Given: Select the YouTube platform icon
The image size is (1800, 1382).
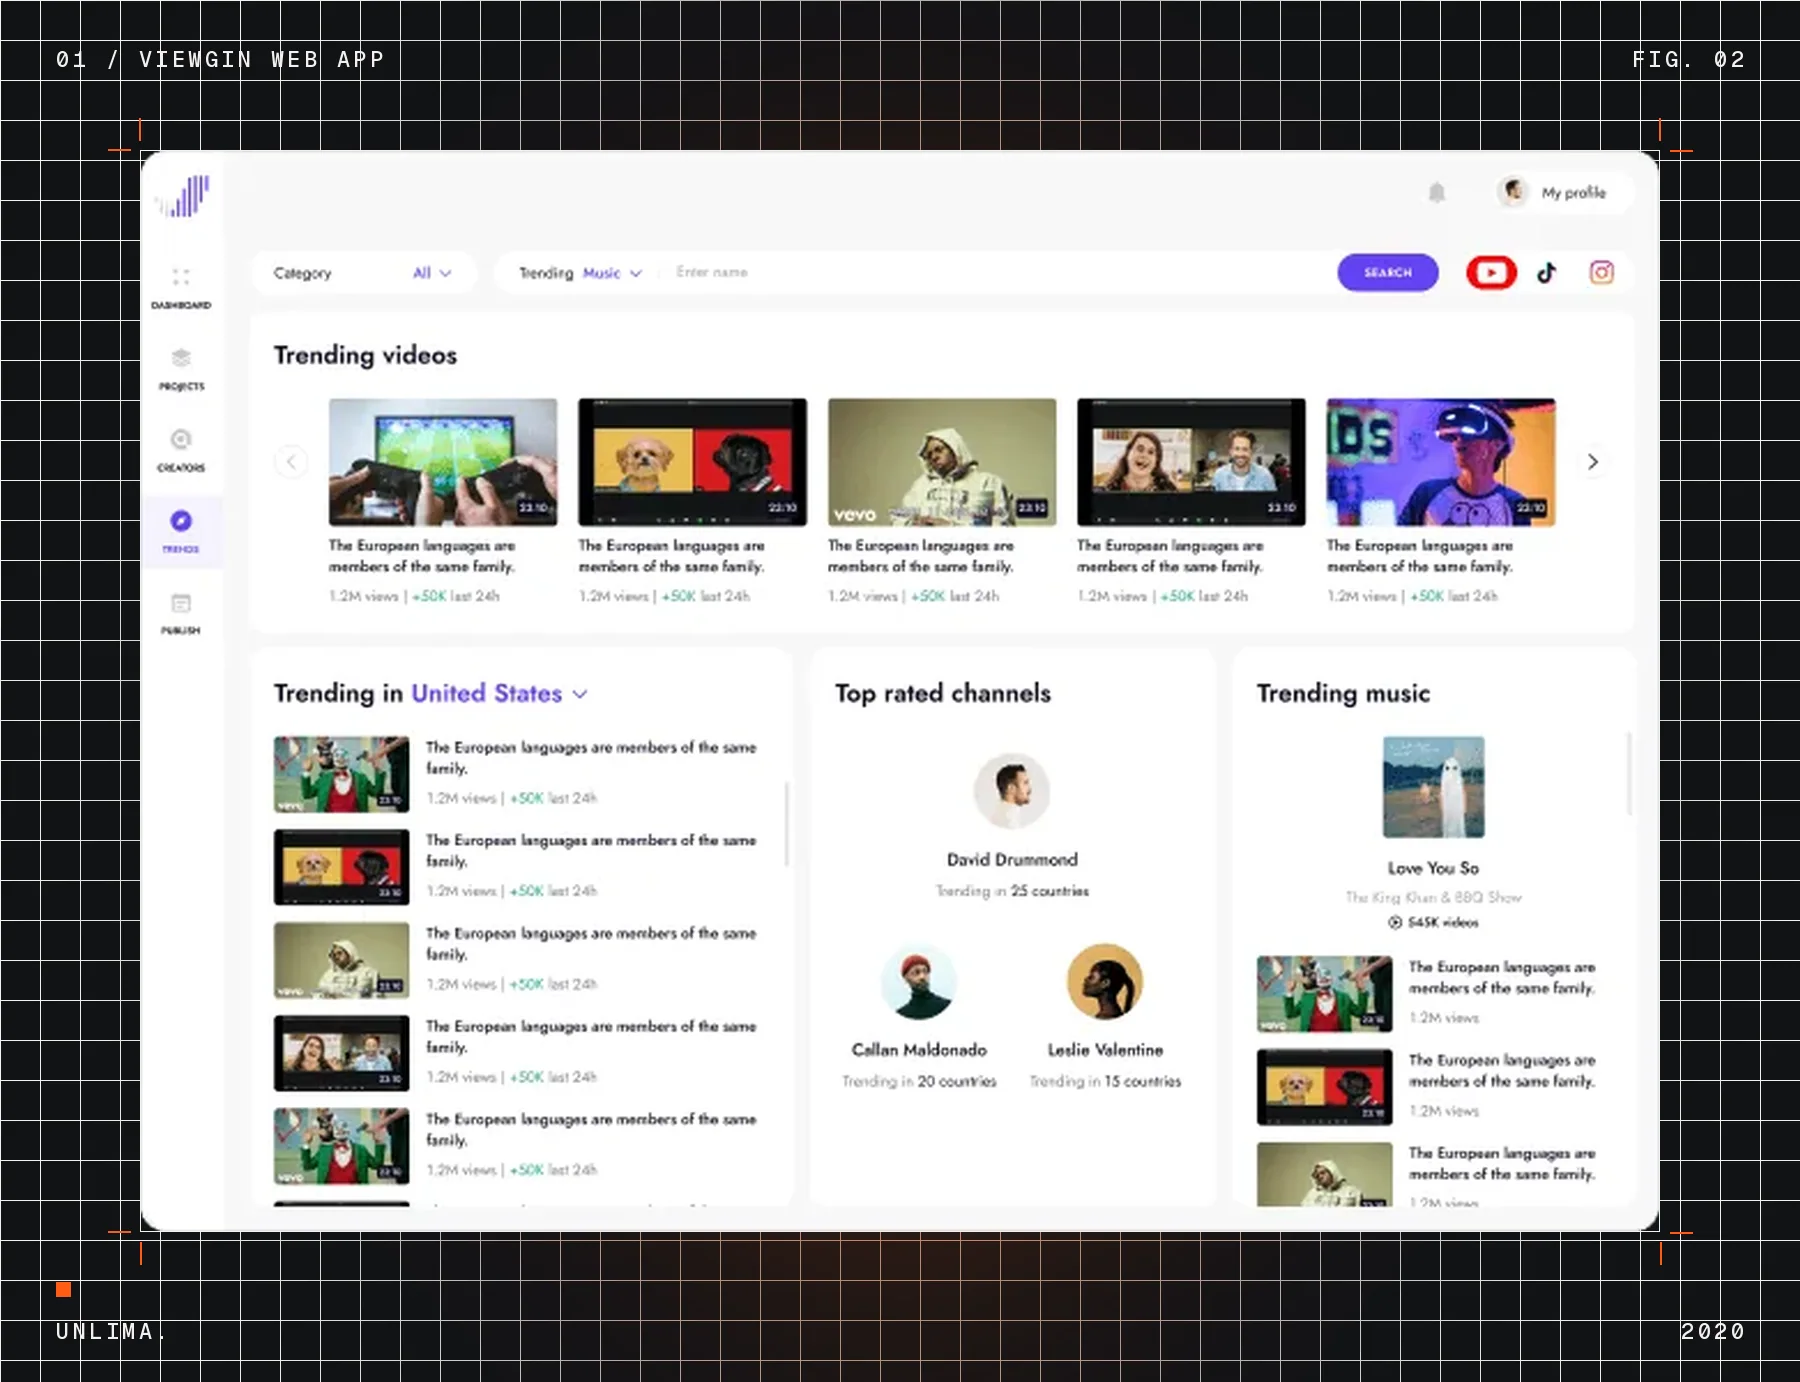Looking at the screenshot, I should click(1491, 272).
